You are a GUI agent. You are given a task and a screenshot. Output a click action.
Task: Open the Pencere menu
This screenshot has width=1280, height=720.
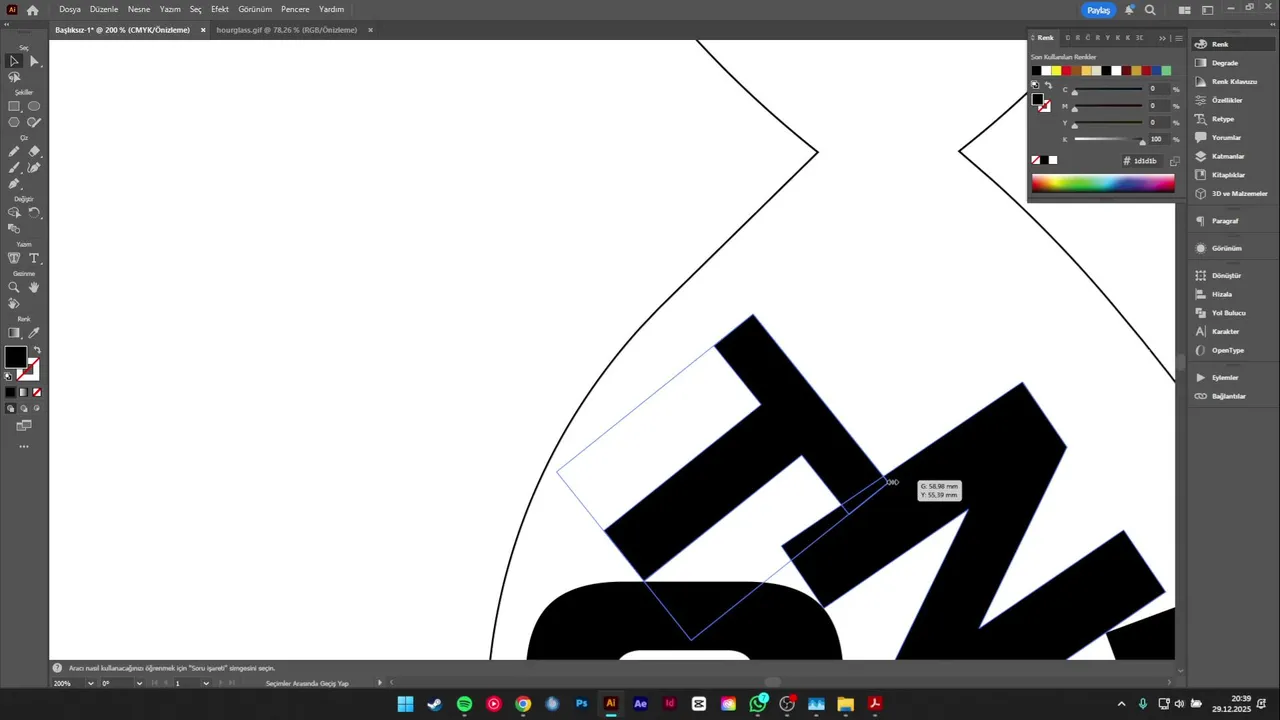pos(295,9)
